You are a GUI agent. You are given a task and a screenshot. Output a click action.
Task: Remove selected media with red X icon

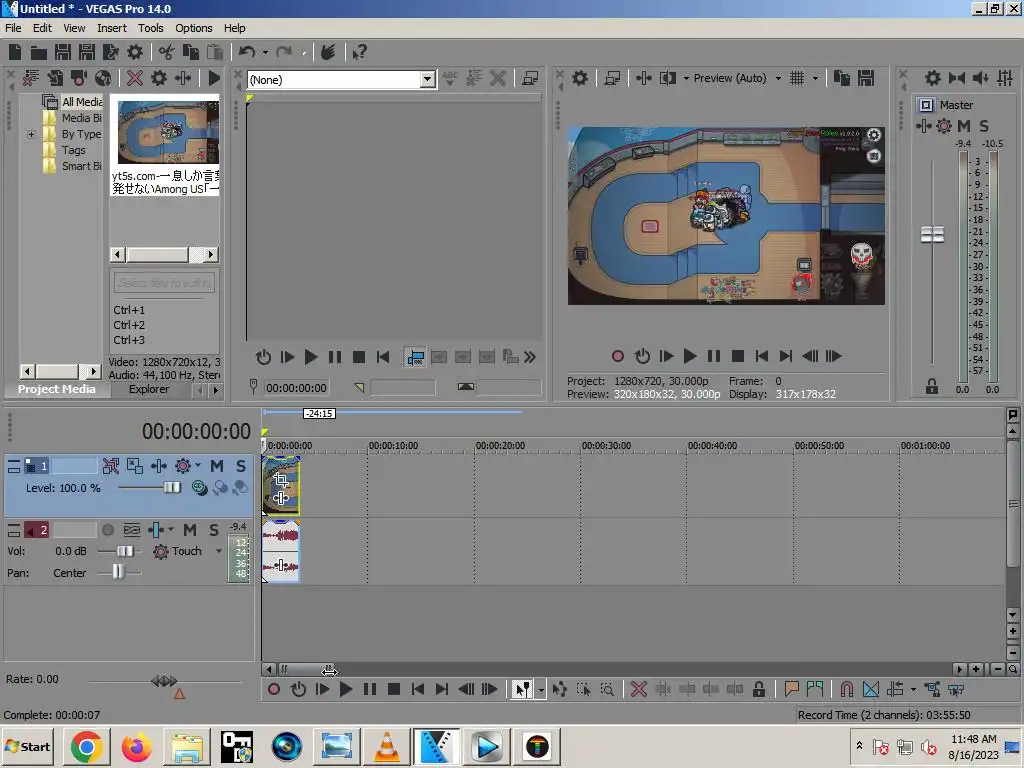click(x=135, y=78)
